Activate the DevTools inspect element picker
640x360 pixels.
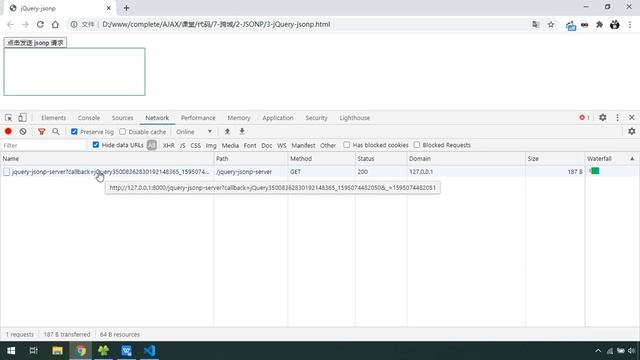(x=9, y=118)
